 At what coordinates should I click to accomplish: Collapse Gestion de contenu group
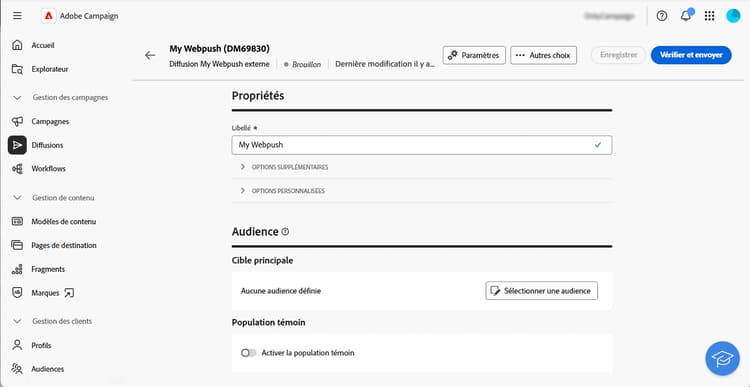pyautogui.click(x=18, y=198)
